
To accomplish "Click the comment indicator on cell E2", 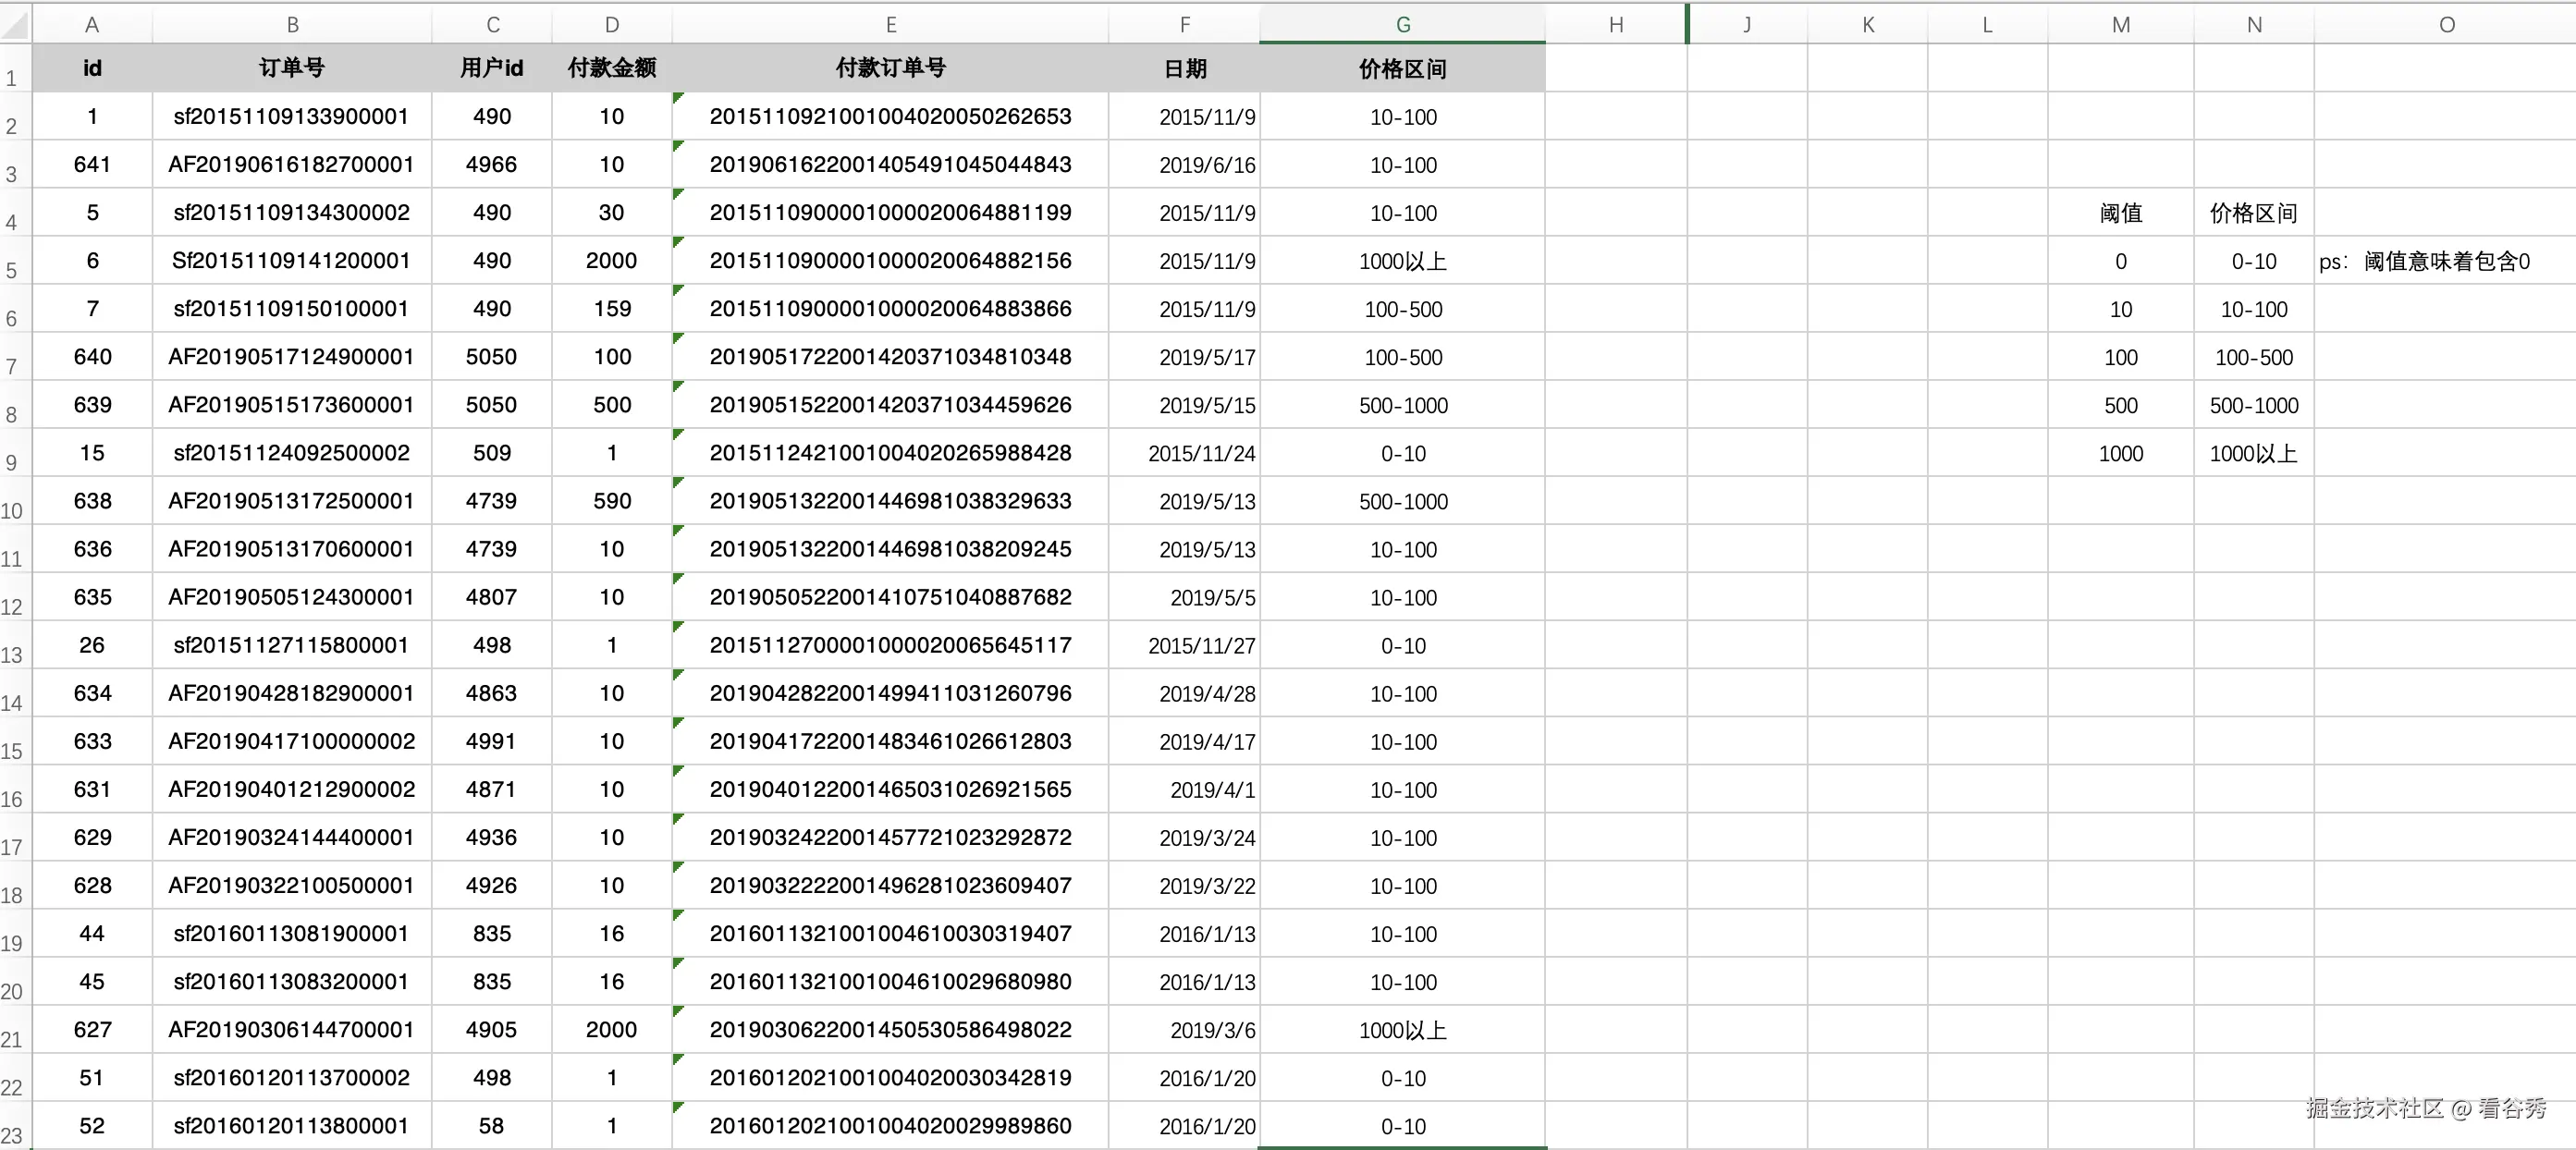I will 679,99.
